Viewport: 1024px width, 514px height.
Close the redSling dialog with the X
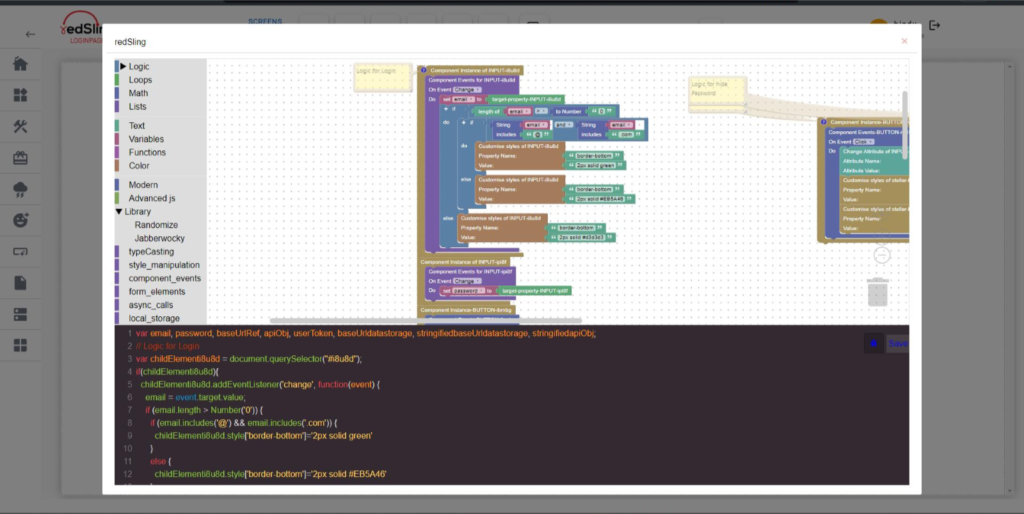click(x=904, y=41)
